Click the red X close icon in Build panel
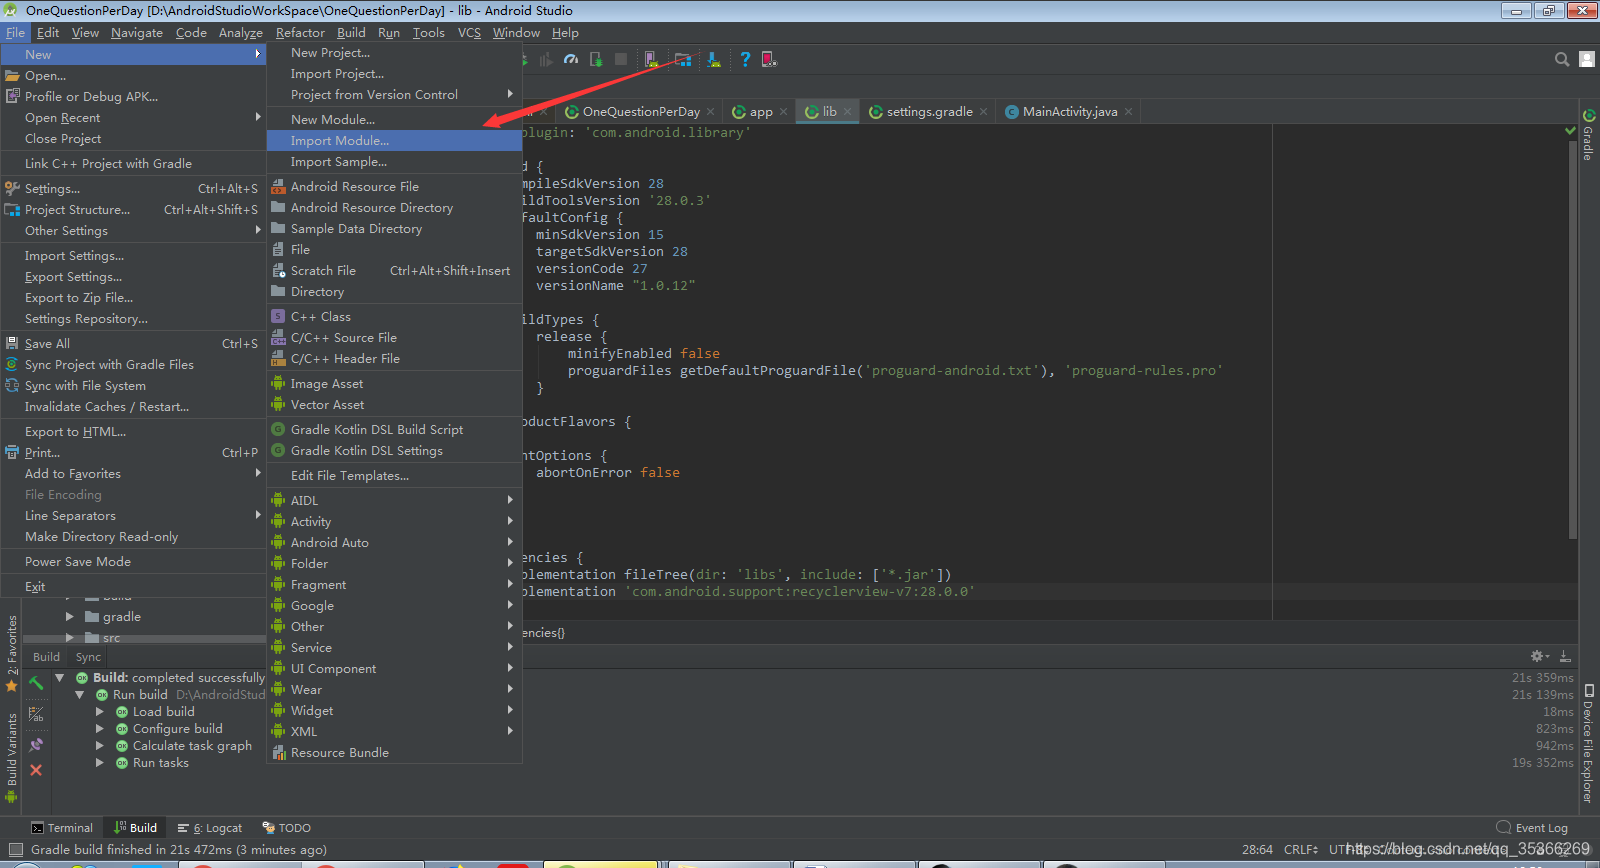 click(36, 770)
